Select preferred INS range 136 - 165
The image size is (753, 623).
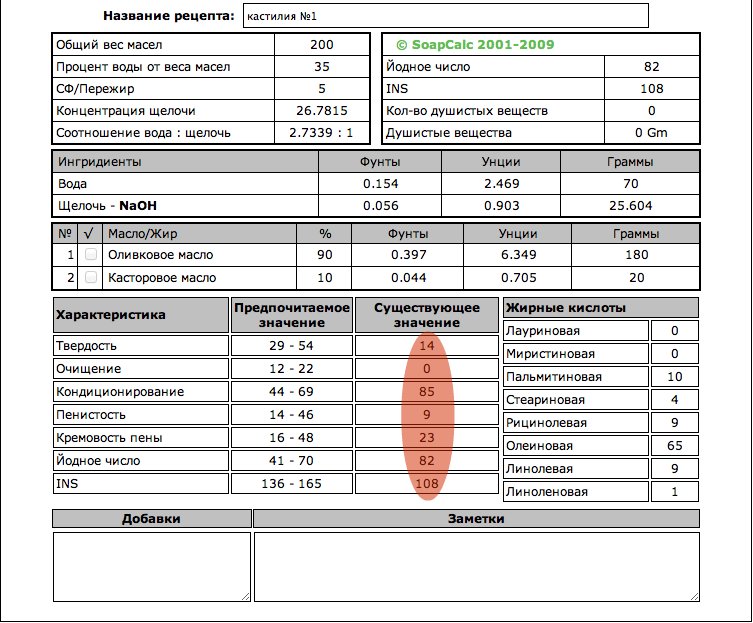point(291,484)
